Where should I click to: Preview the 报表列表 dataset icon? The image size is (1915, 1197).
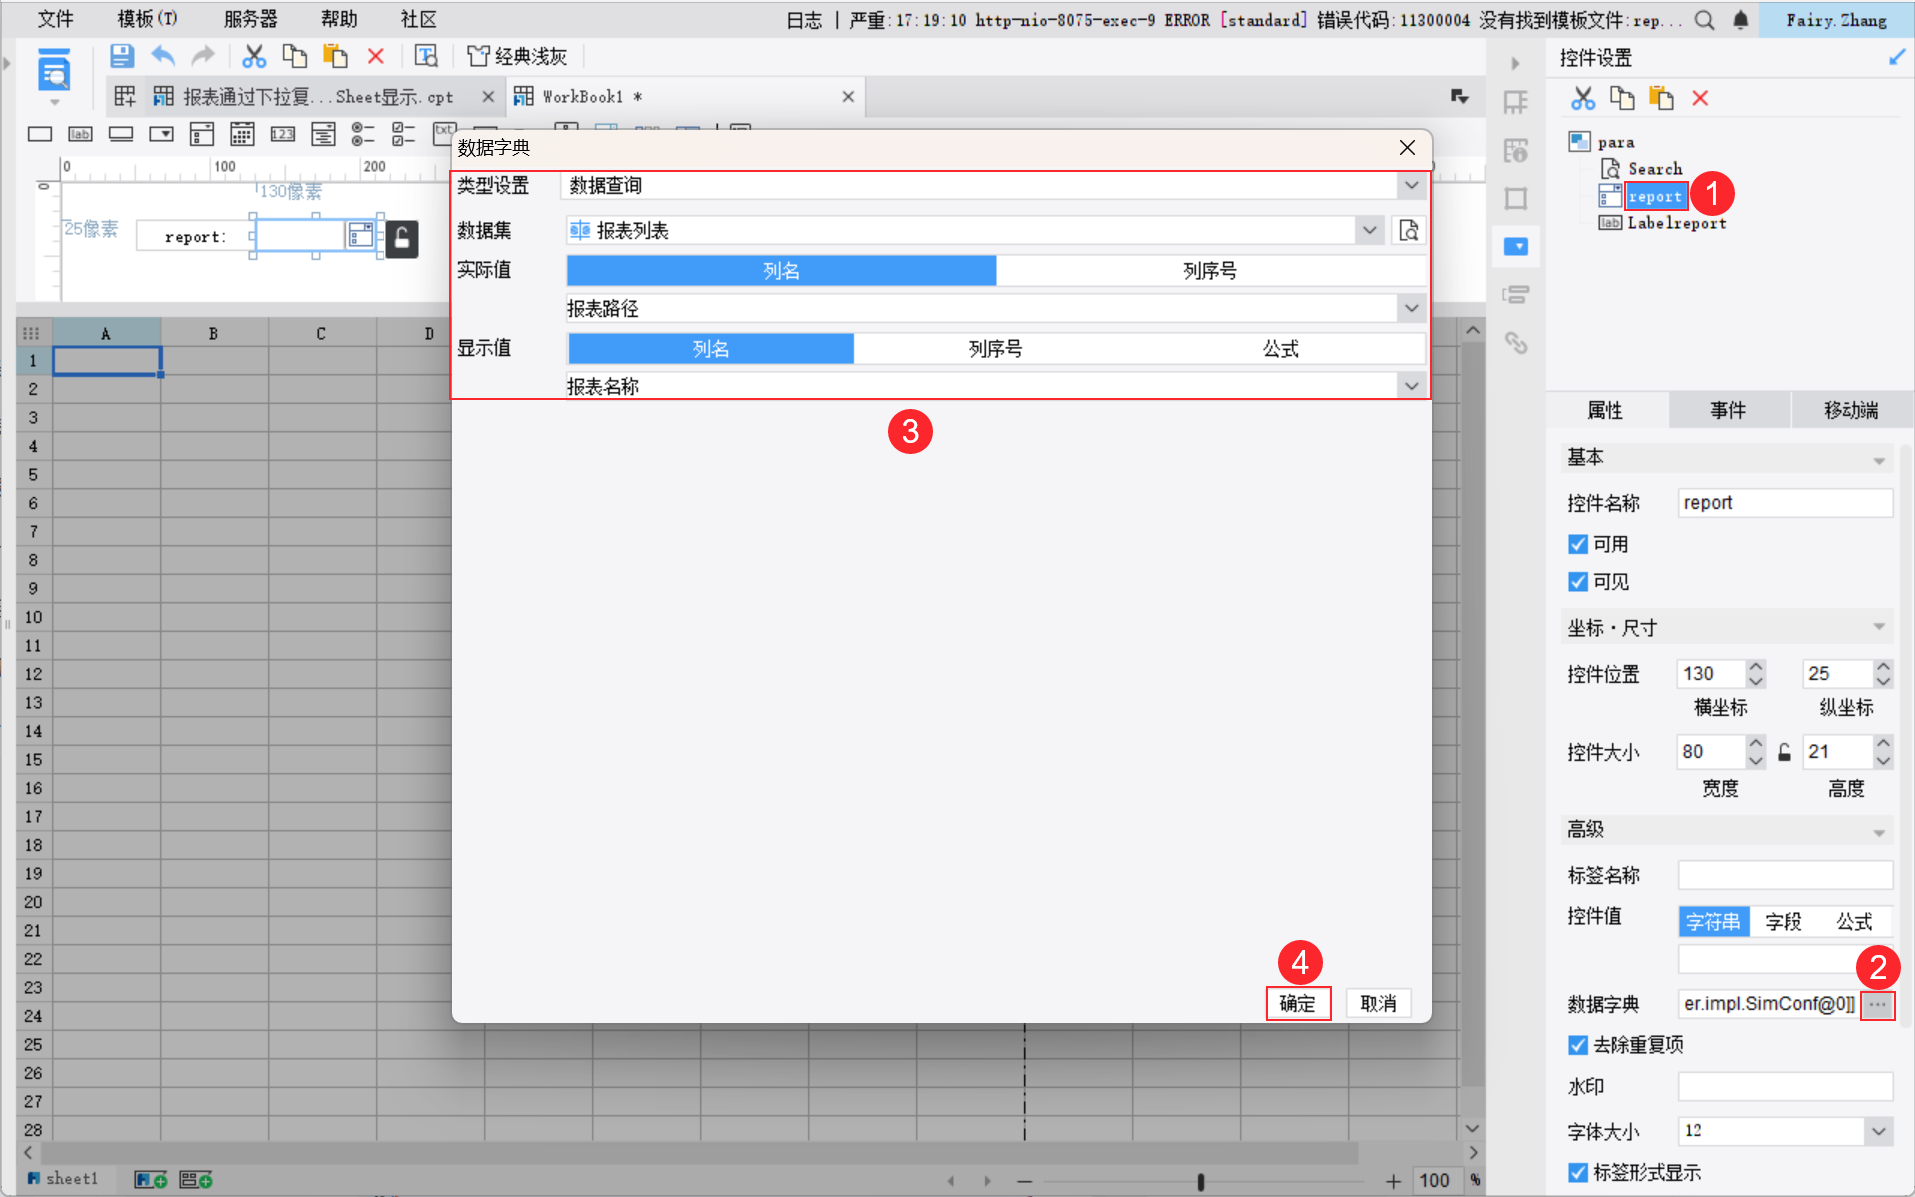(1409, 231)
